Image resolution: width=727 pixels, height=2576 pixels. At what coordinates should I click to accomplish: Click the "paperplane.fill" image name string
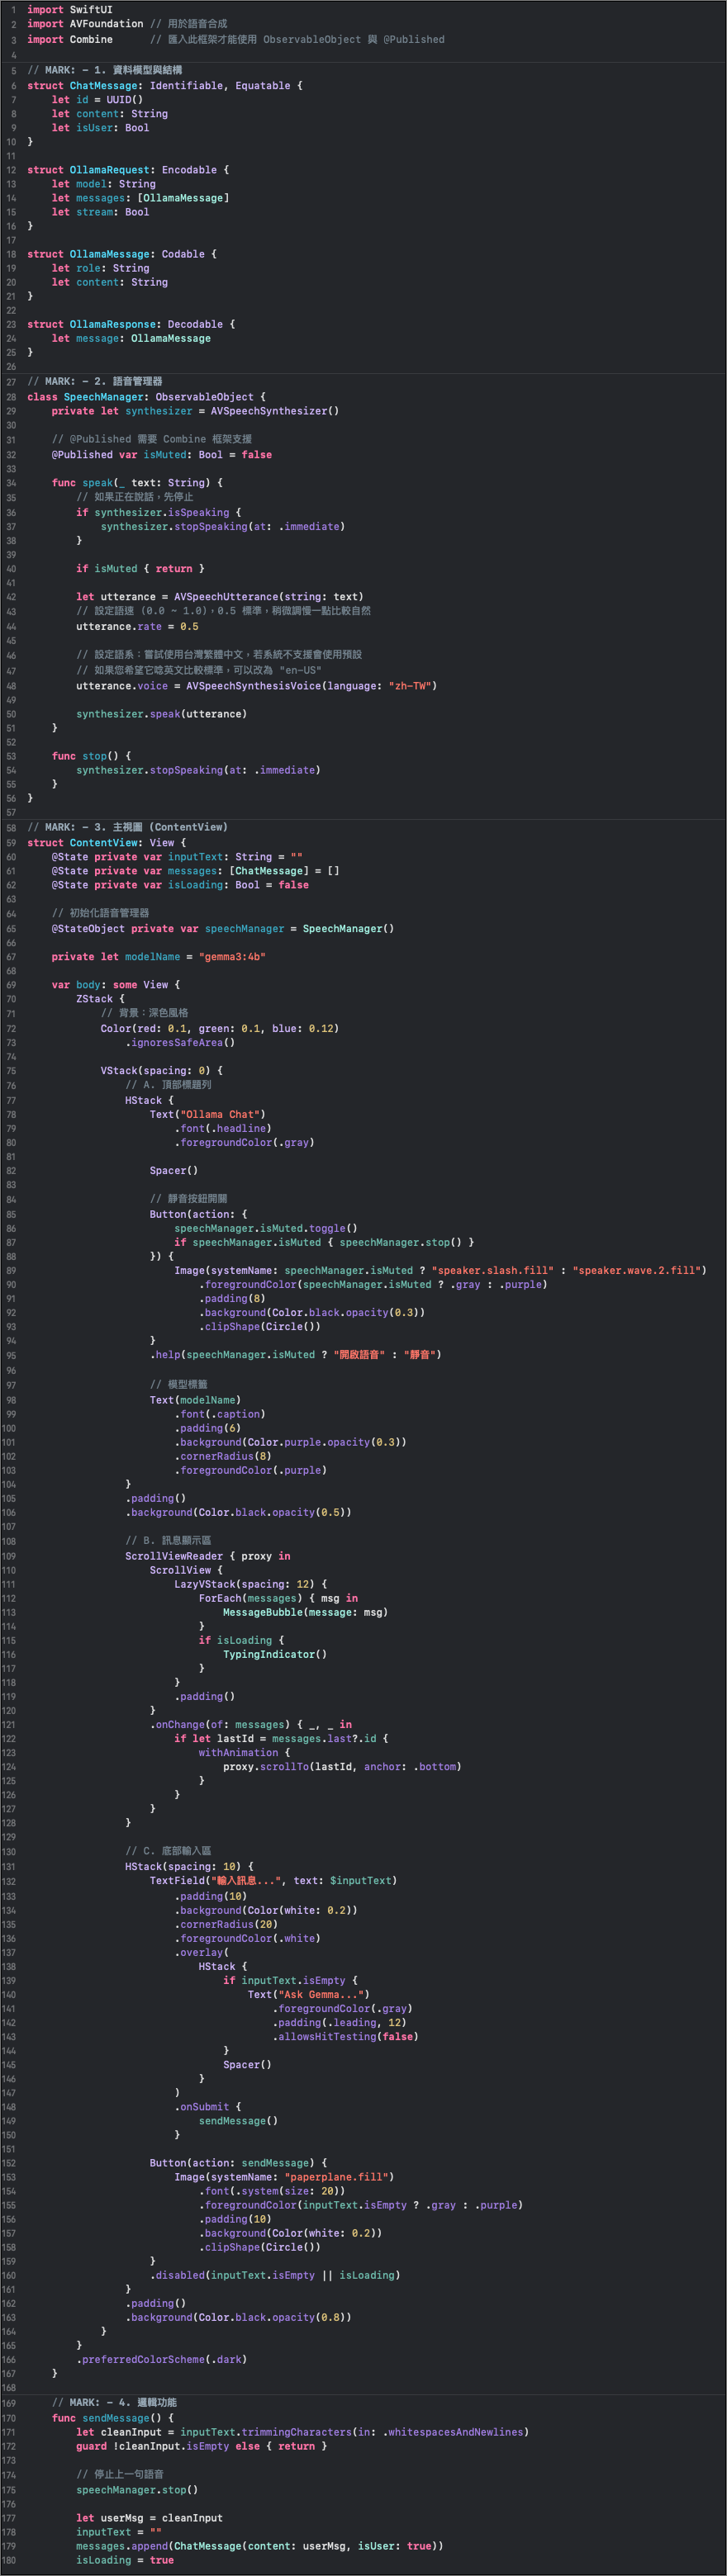pyautogui.click(x=339, y=2177)
